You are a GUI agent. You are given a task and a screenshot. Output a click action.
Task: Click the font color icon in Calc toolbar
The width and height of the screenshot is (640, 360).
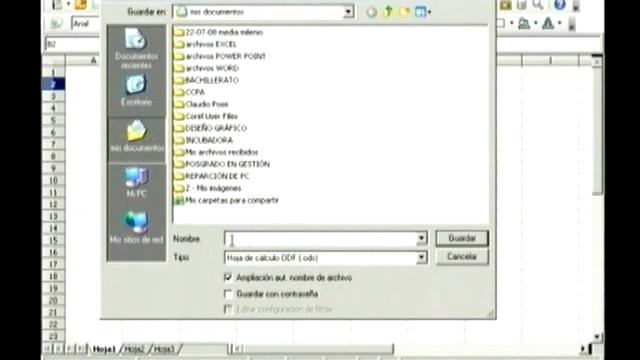[x=548, y=23]
